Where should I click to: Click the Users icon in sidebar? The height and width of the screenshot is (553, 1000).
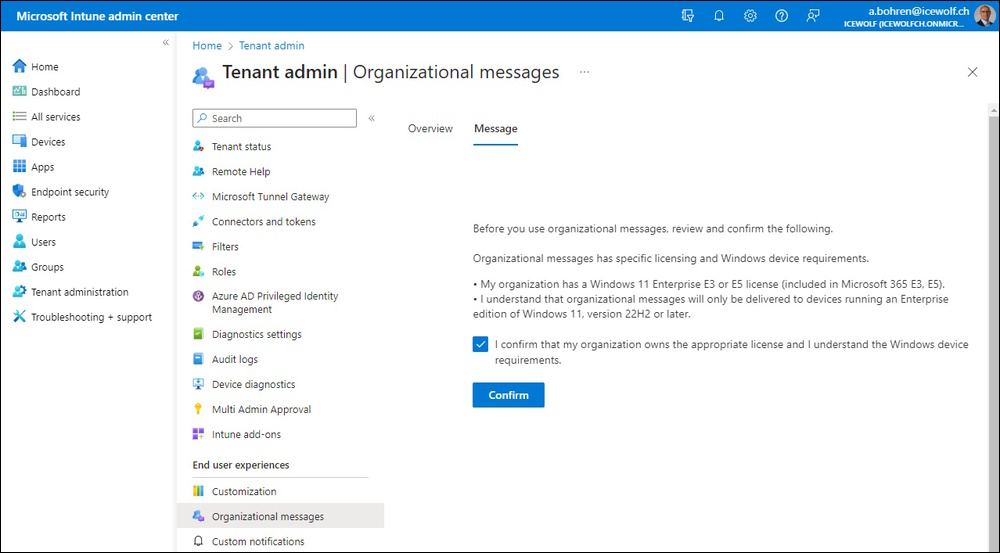(x=20, y=242)
